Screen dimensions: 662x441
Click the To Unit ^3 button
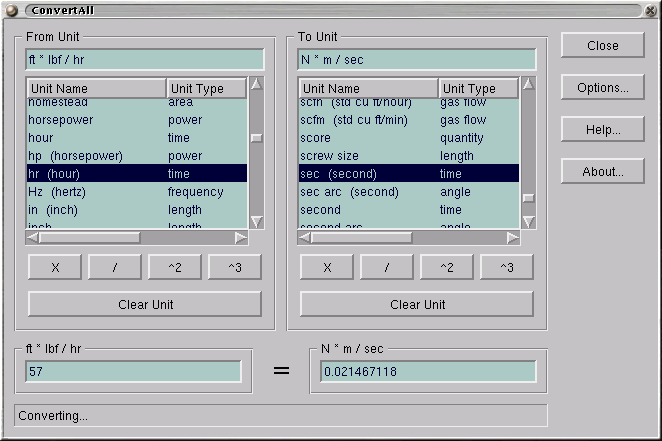pos(507,267)
